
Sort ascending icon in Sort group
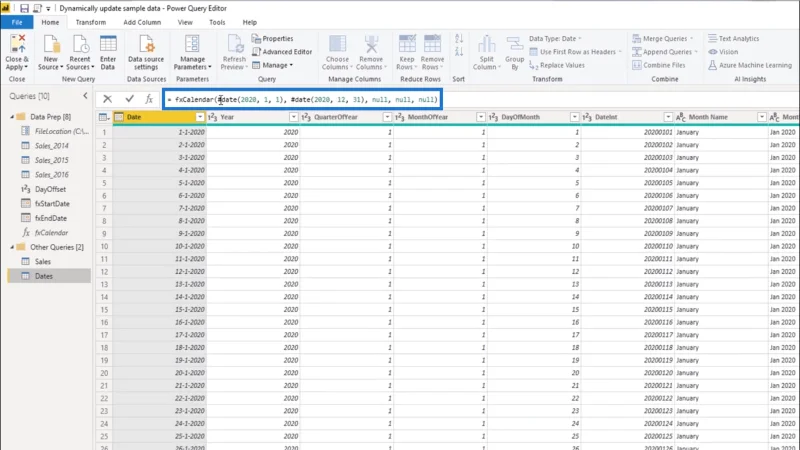click(x=459, y=39)
